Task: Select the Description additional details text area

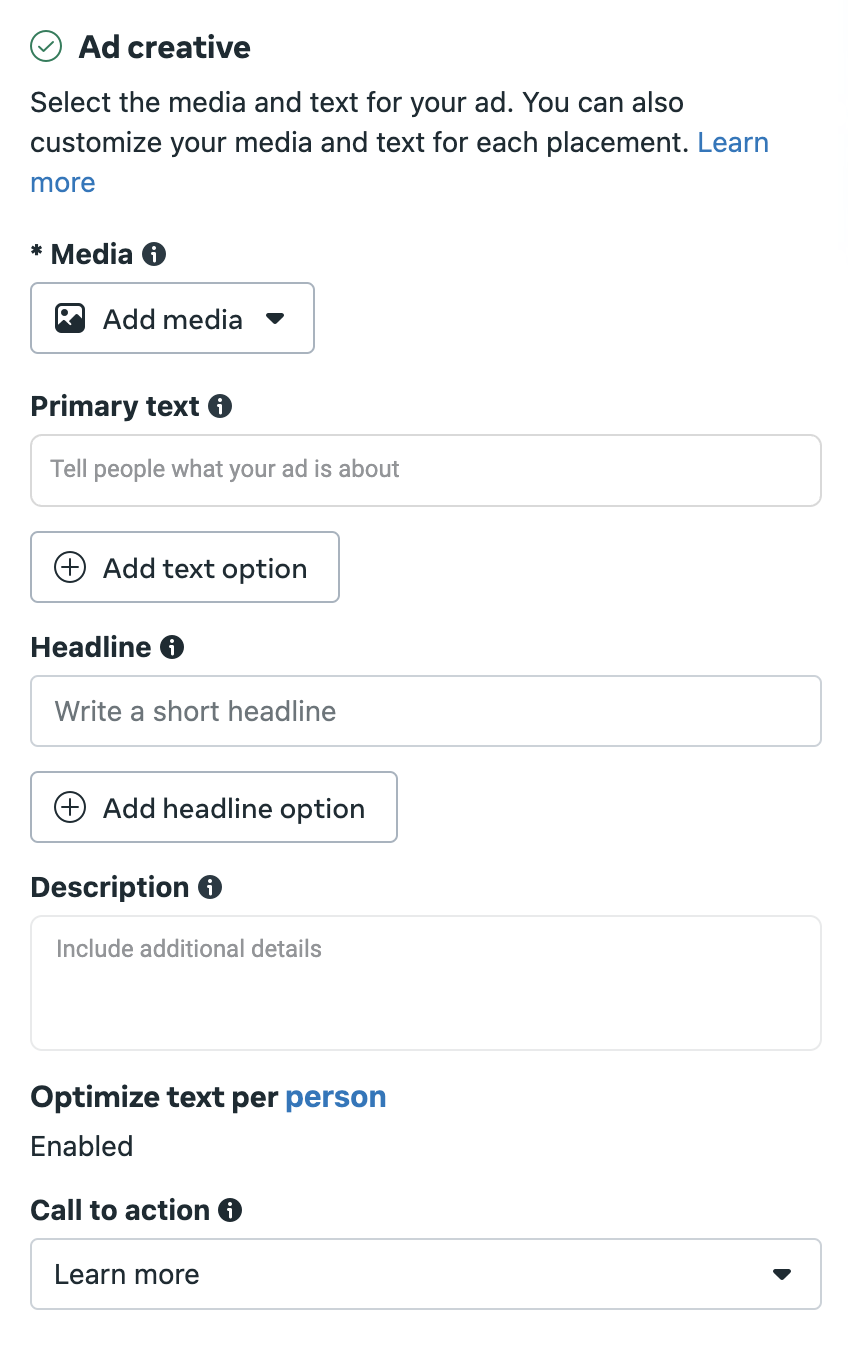Action: point(426,983)
